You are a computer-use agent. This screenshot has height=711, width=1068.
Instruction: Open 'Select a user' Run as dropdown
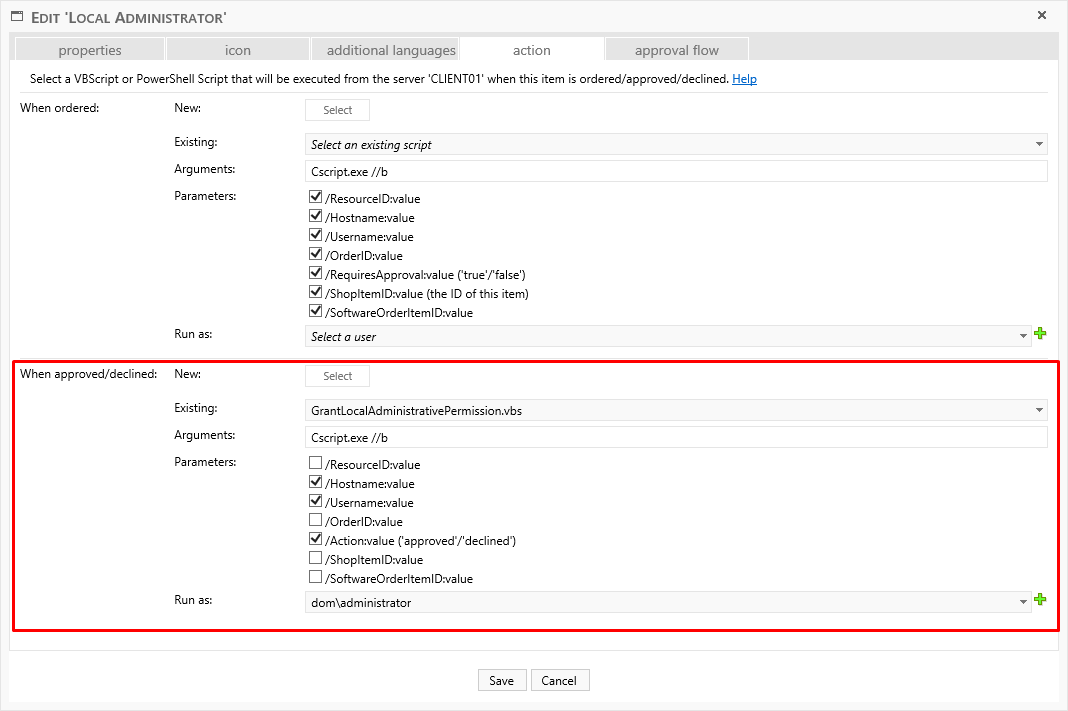point(667,337)
